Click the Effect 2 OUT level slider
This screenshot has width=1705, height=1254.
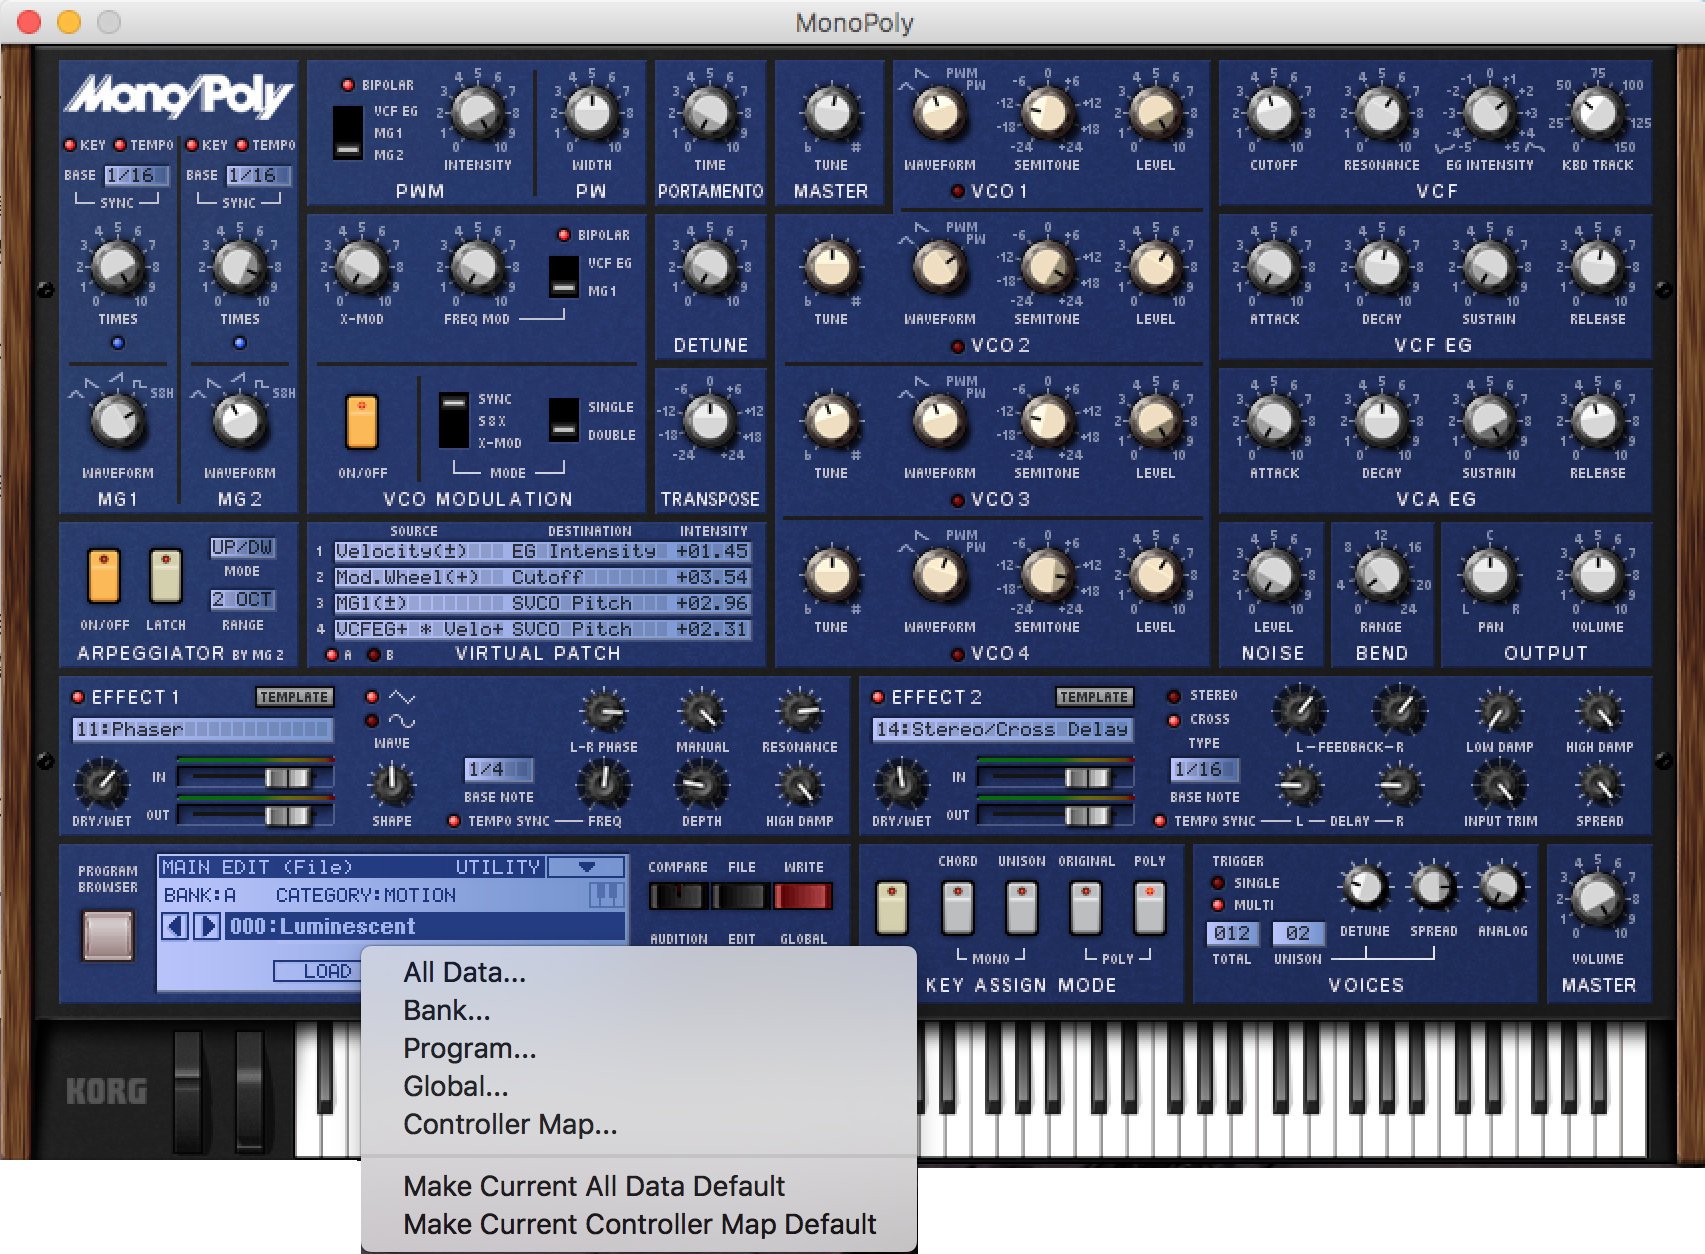coord(1088,815)
